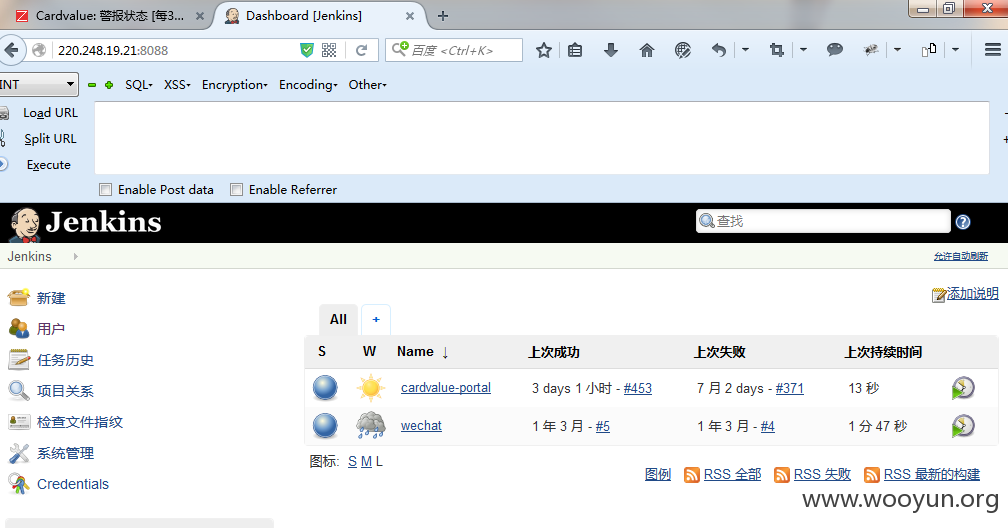The image size is (1008, 528).
Task: Expand the SQL menu
Action: coord(139,85)
